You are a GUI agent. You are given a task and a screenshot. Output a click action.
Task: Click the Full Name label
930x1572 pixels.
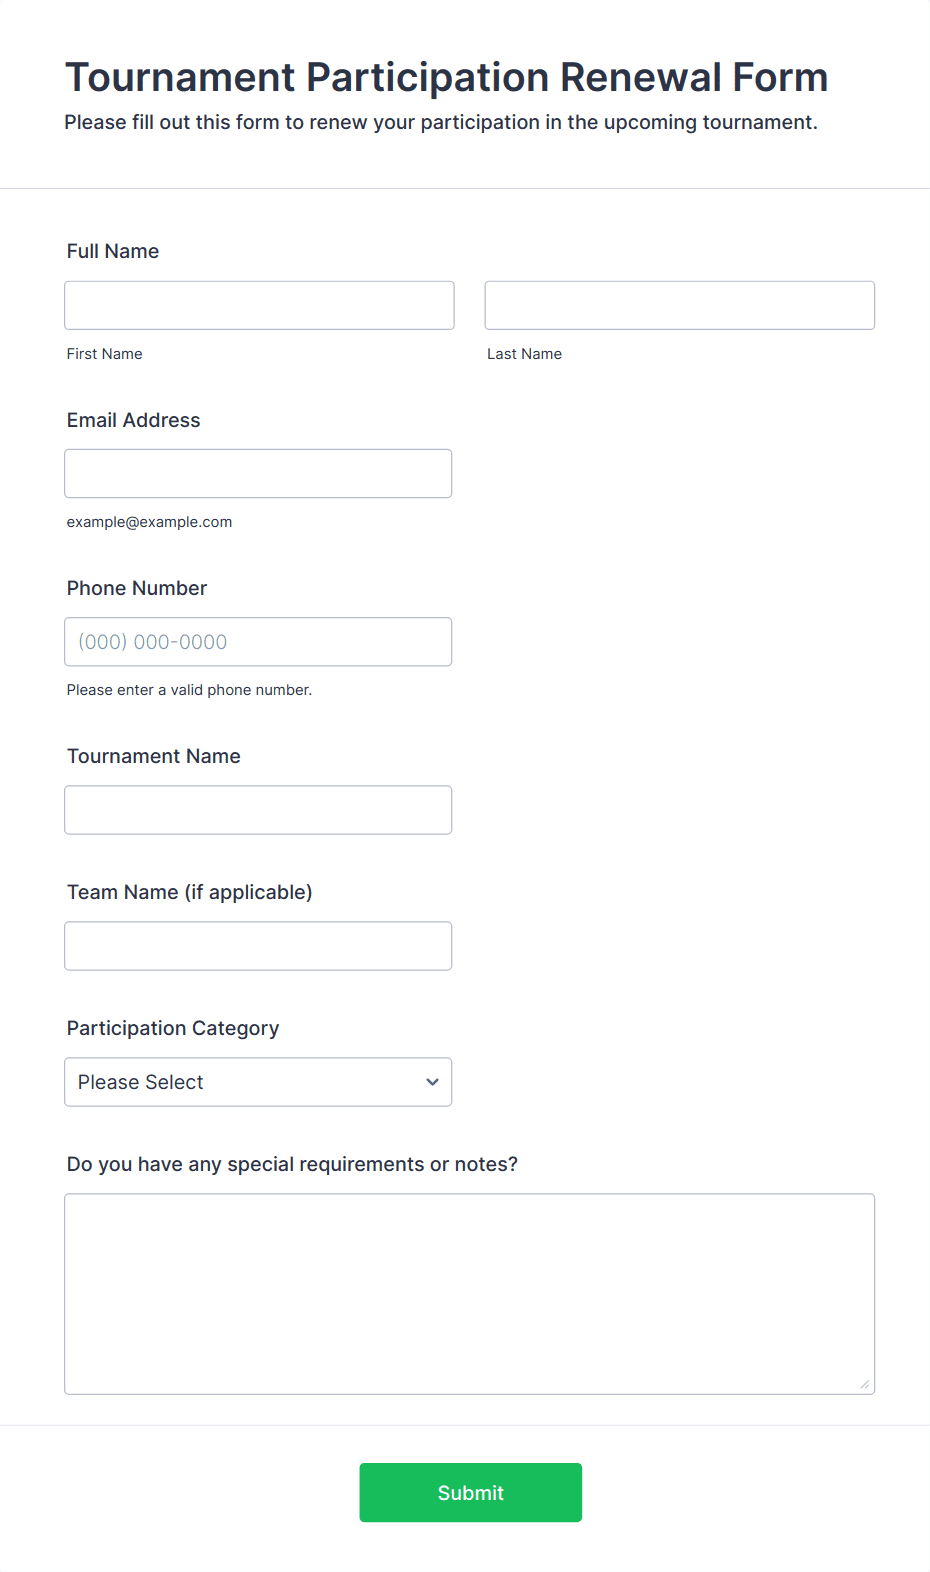pos(113,251)
